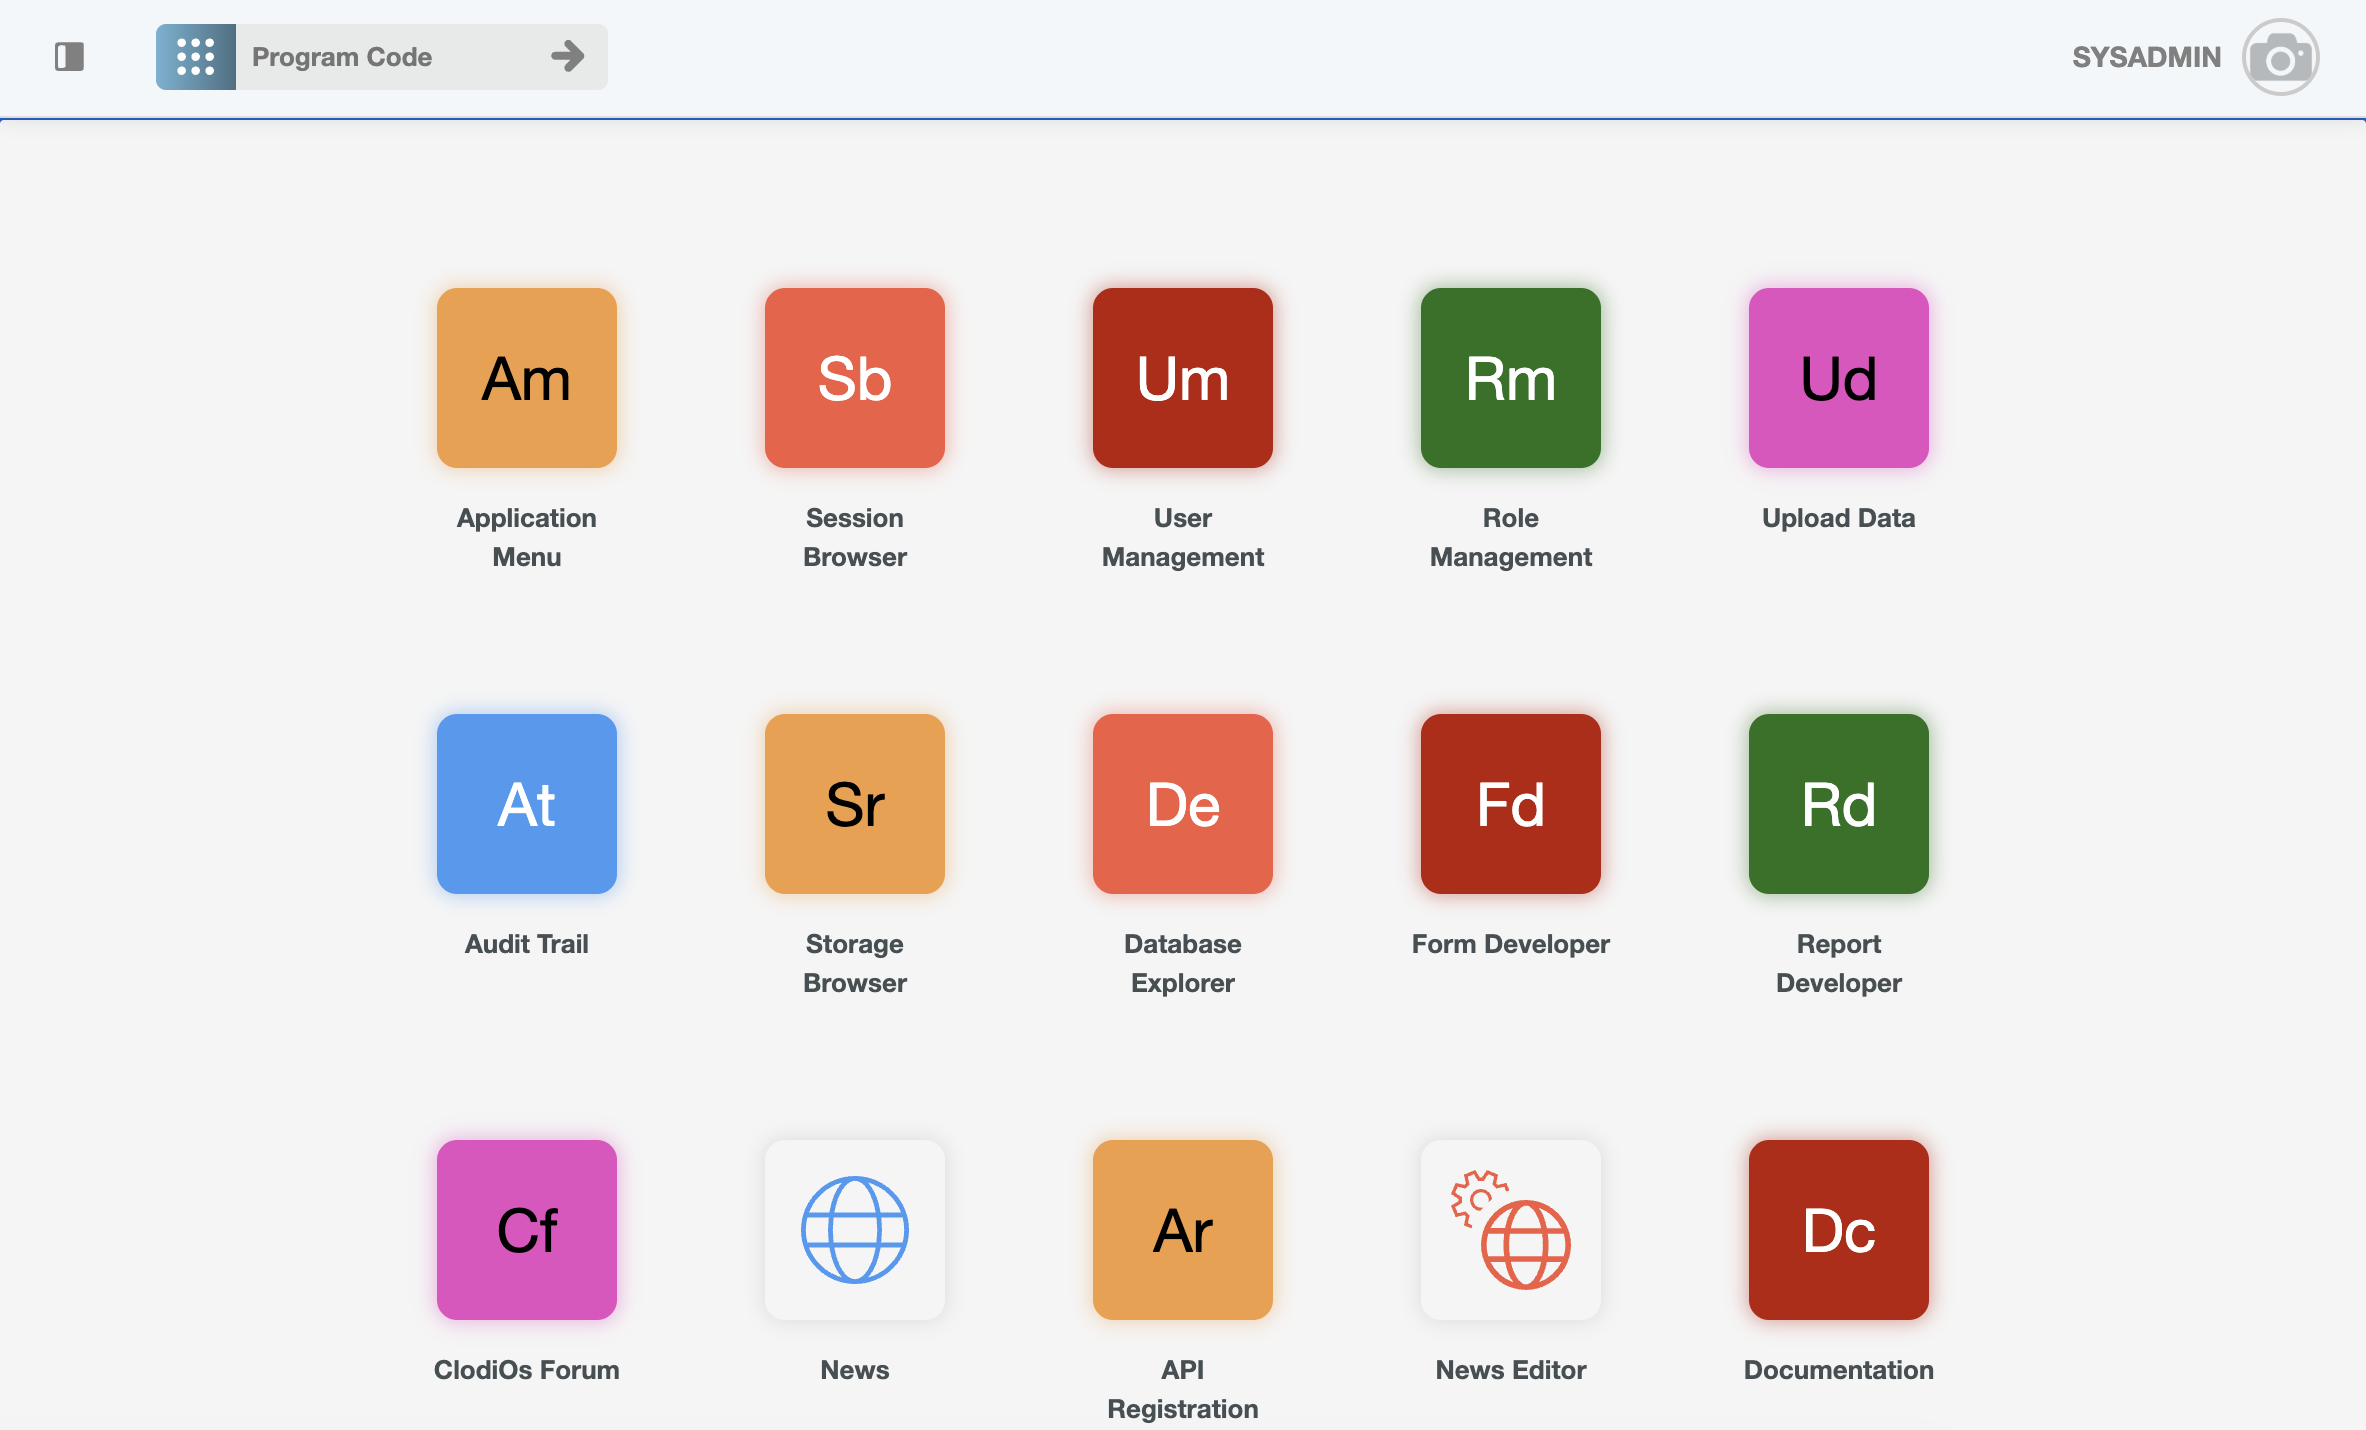Click the apps grid button
The width and height of the screenshot is (2366, 1430).
point(196,57)
